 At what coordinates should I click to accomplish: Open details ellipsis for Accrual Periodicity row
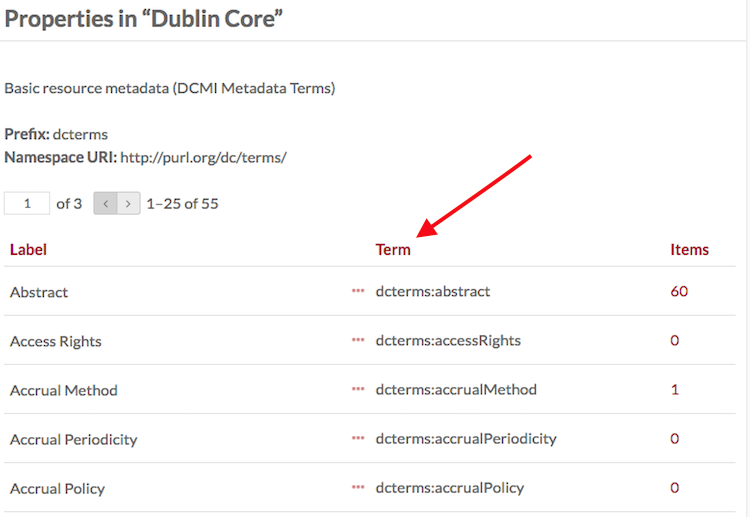coord(358,438)
